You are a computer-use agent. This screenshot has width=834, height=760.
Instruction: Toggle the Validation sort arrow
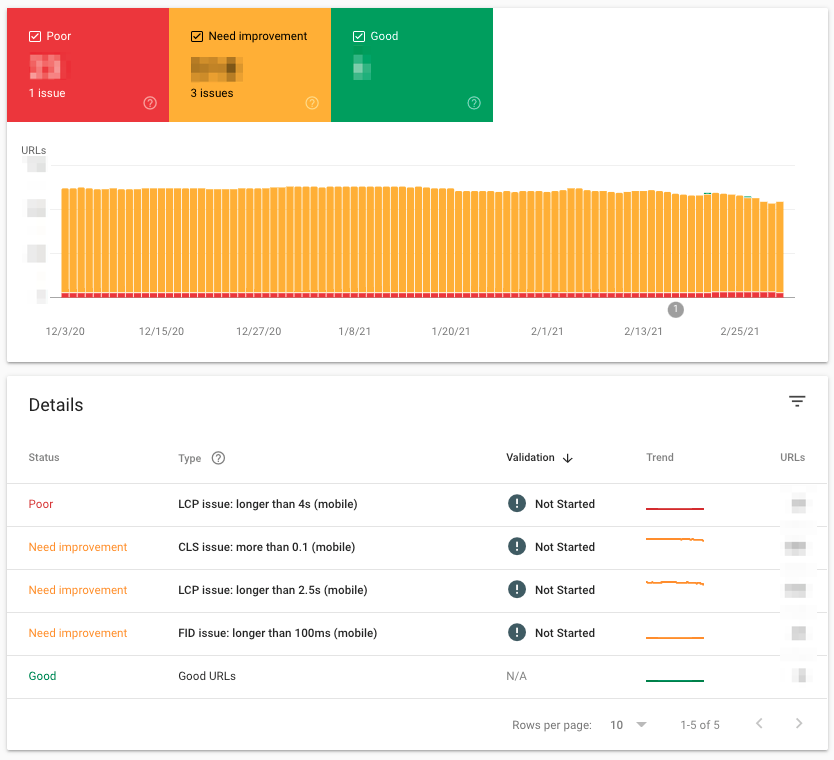click(x=568, y=458)
